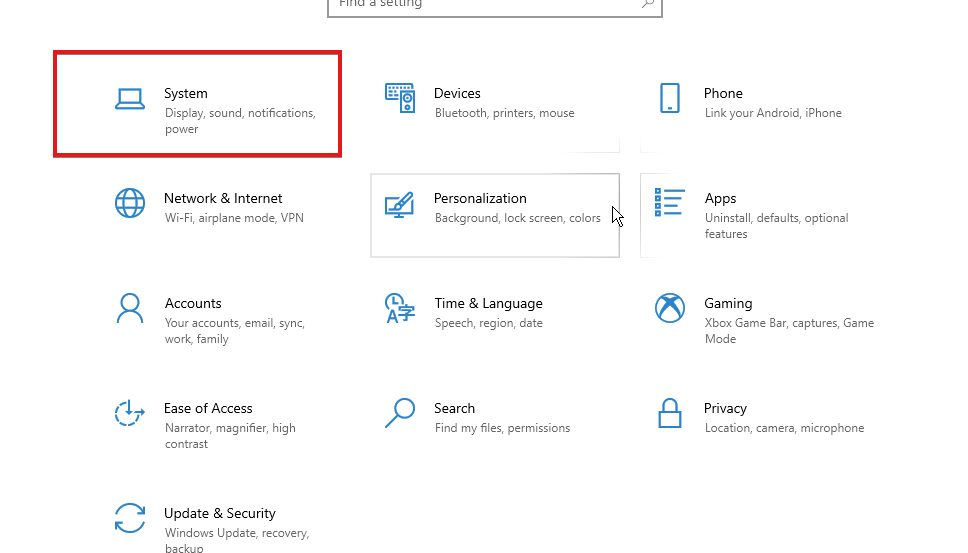Click the Ease of Access icon
This screenshot has height=553, width=968.
click(x=130, y=413)
